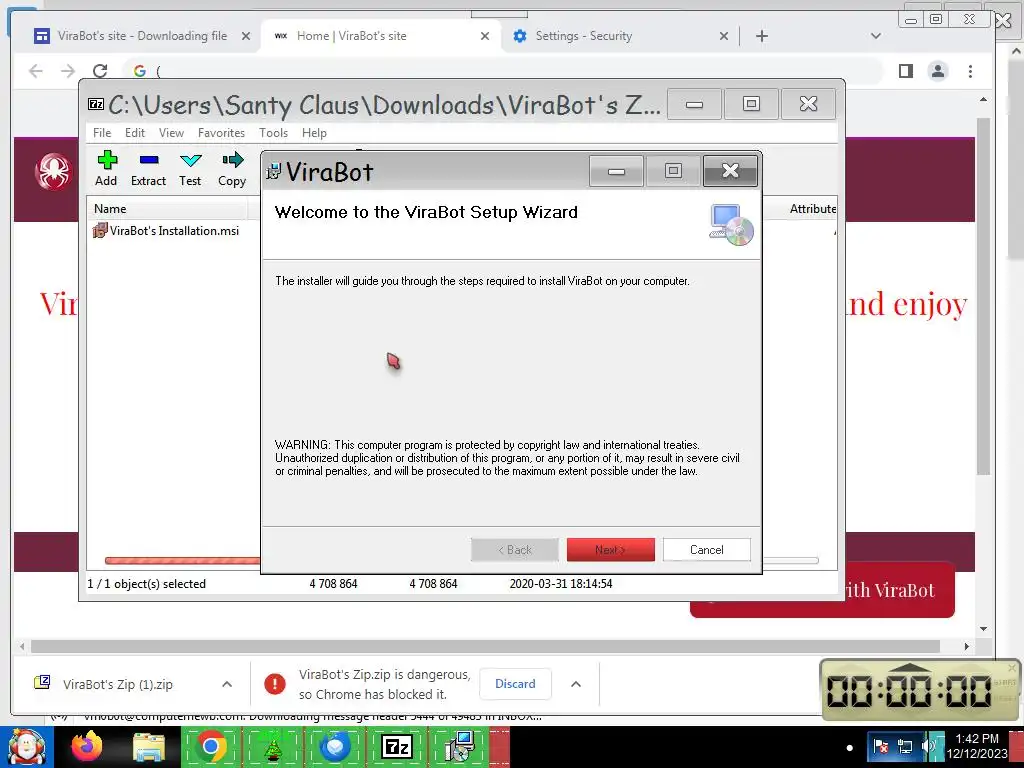Open 7-Zip from the taskbar
Screen dimensions: 1024x768
(x=396, y=747)
